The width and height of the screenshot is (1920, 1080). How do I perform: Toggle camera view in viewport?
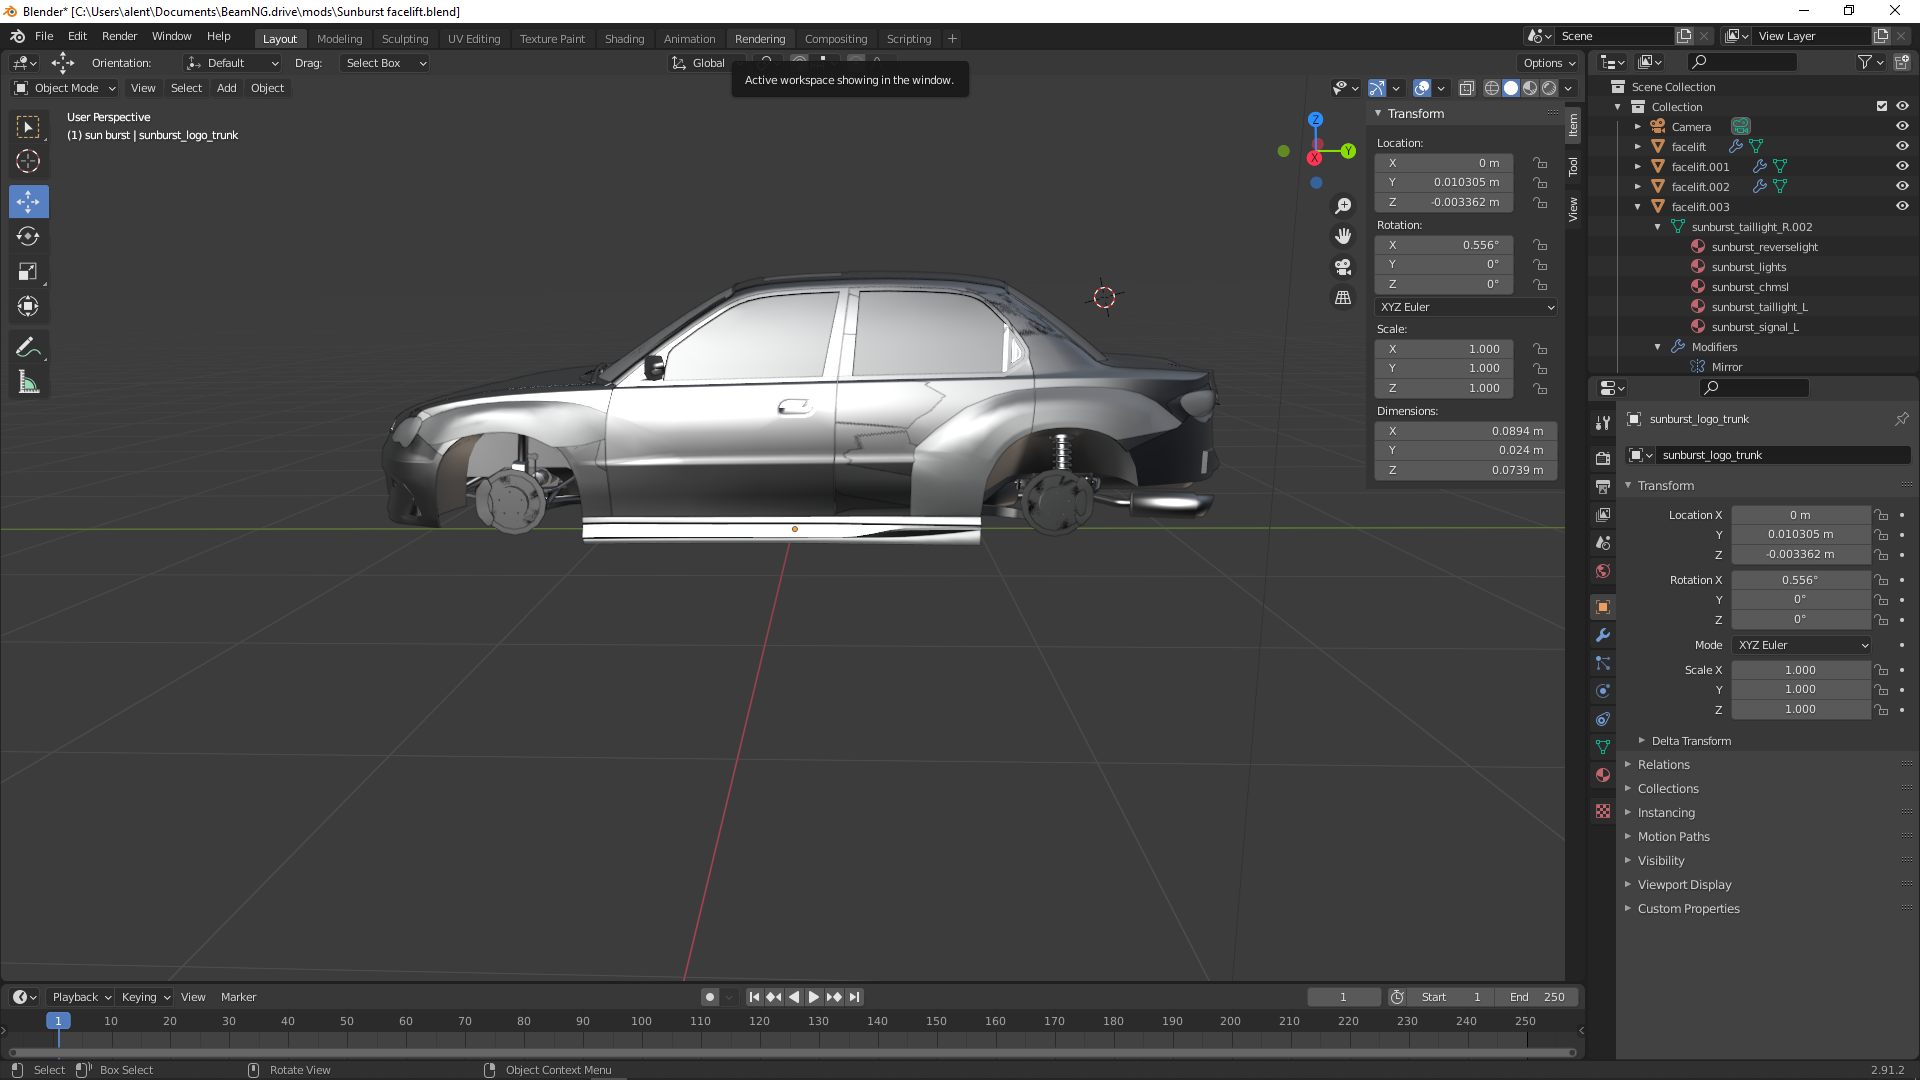pyautogui.click(x=1343, y=267)
